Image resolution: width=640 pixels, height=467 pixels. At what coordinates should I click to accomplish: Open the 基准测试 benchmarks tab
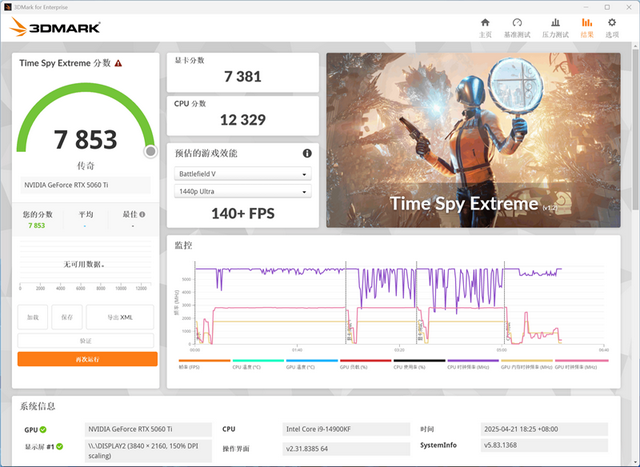point(517,28)
